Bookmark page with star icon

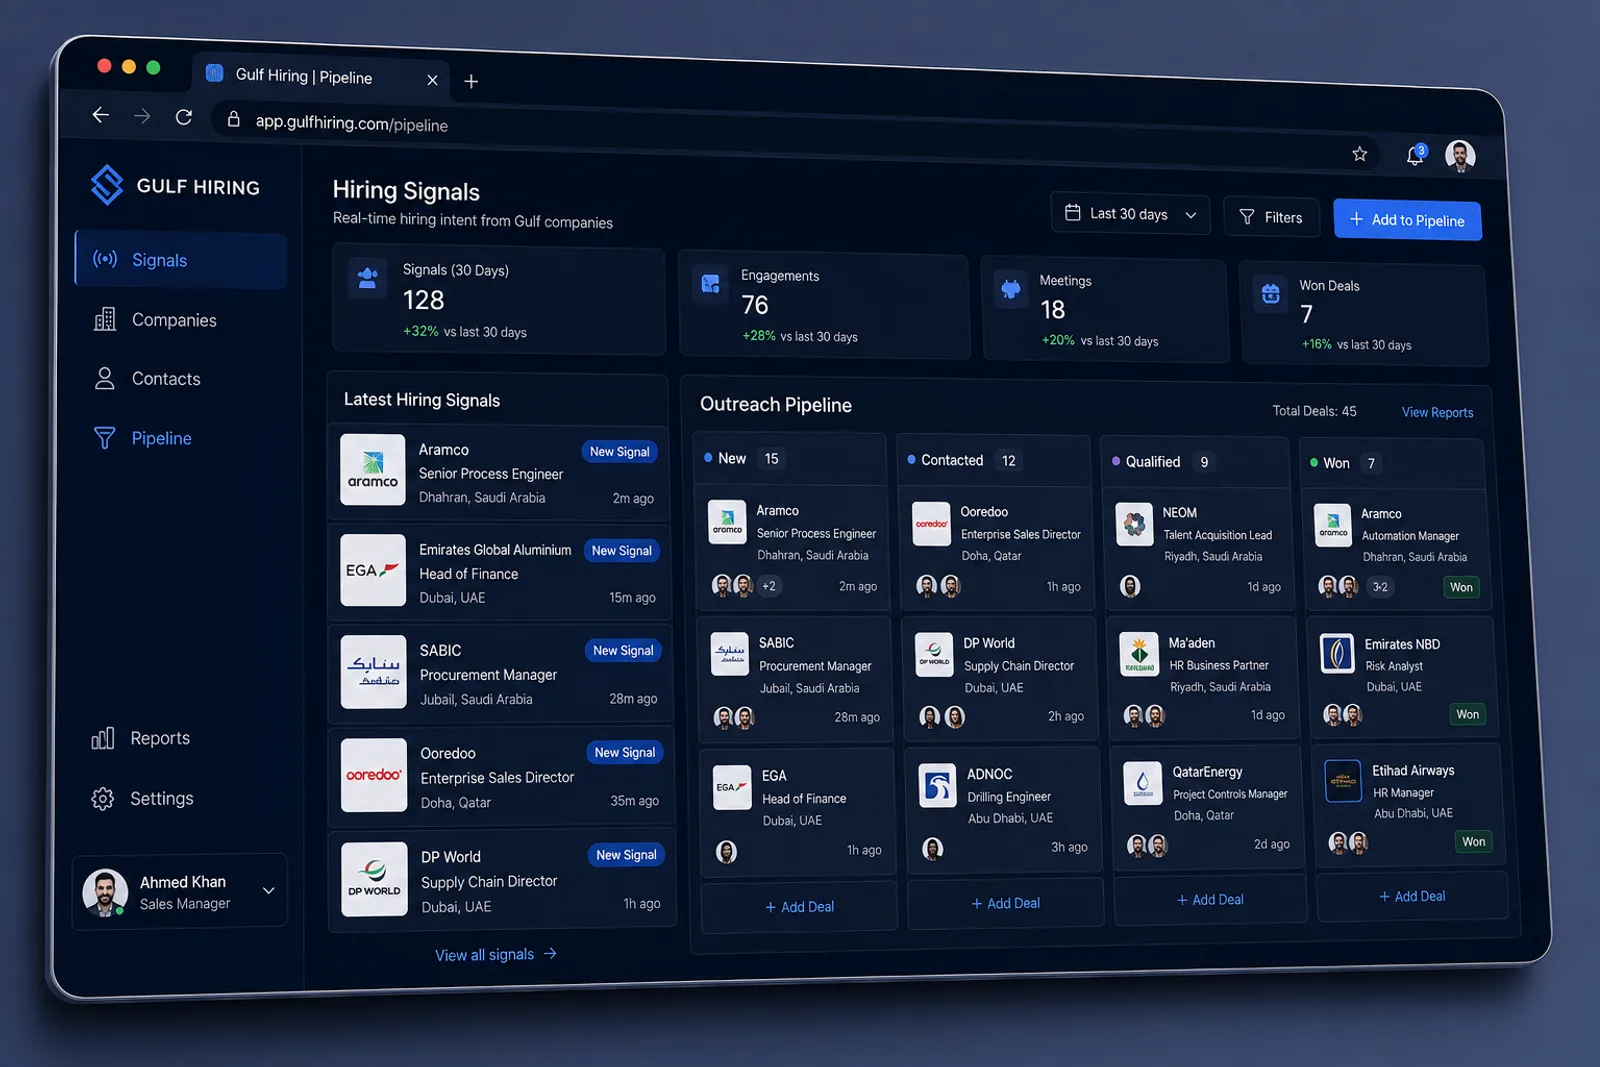click(1359, 153)
